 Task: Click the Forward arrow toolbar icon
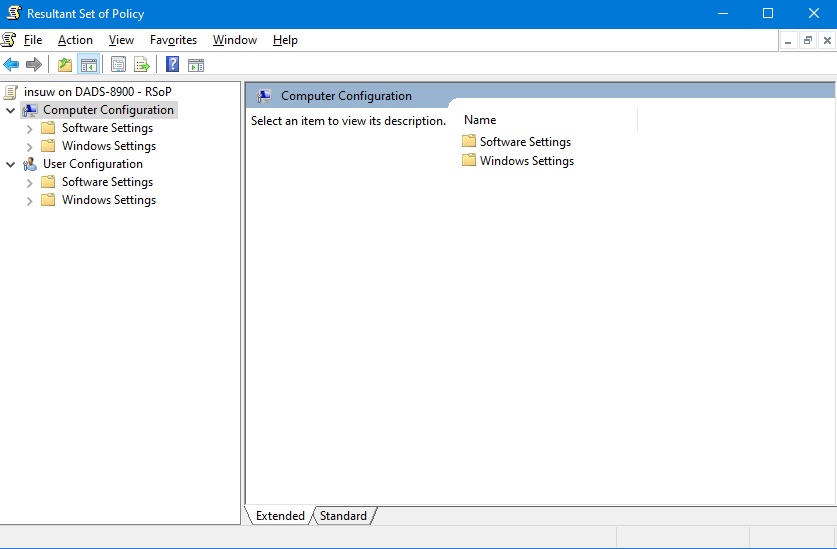tap(34, 65)
